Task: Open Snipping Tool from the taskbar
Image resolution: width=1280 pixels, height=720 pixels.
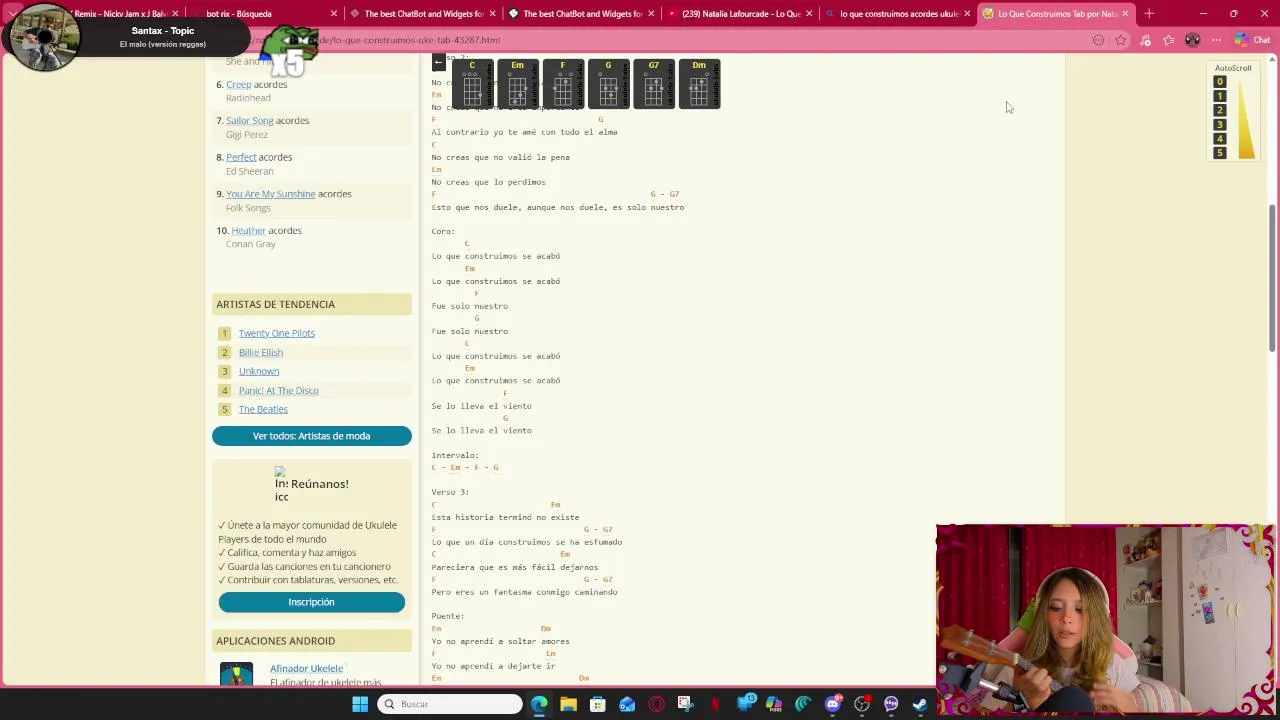Action: (685, 704)
